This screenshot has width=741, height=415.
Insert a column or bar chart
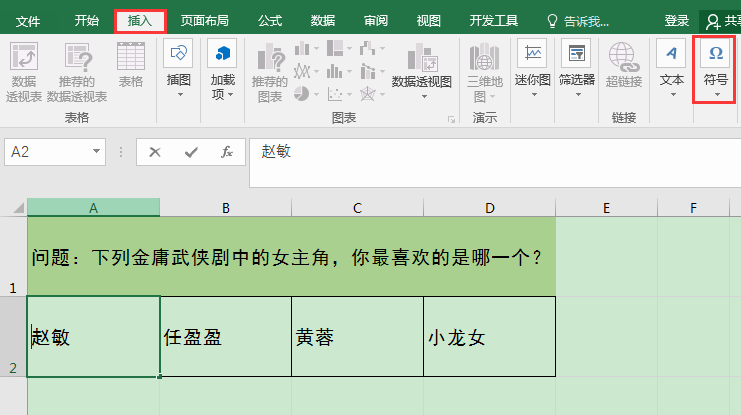[306, 48]
